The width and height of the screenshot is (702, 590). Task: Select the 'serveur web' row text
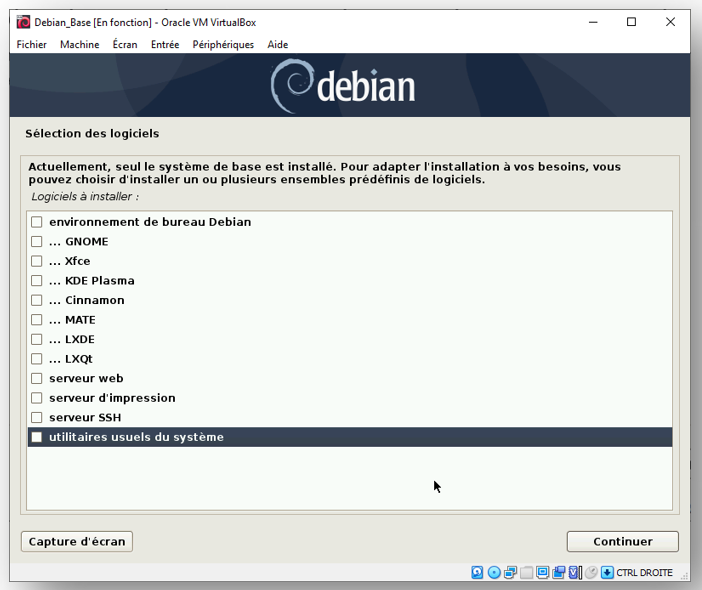[86, 378]
